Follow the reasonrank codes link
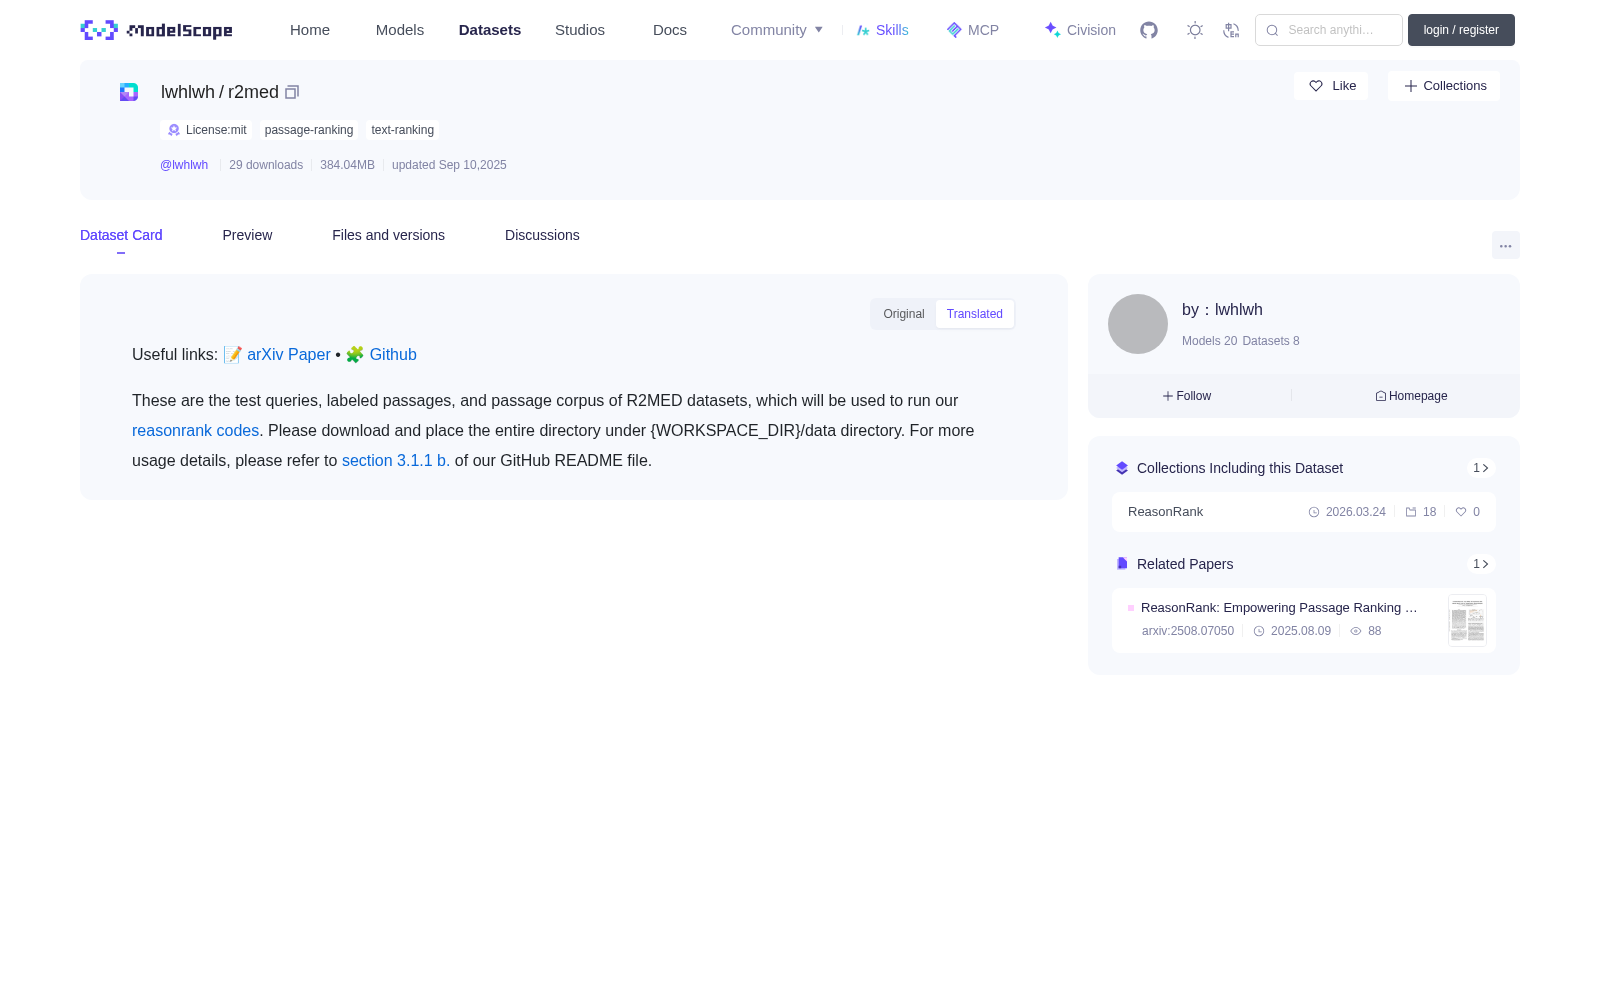 tap(195, 431)
